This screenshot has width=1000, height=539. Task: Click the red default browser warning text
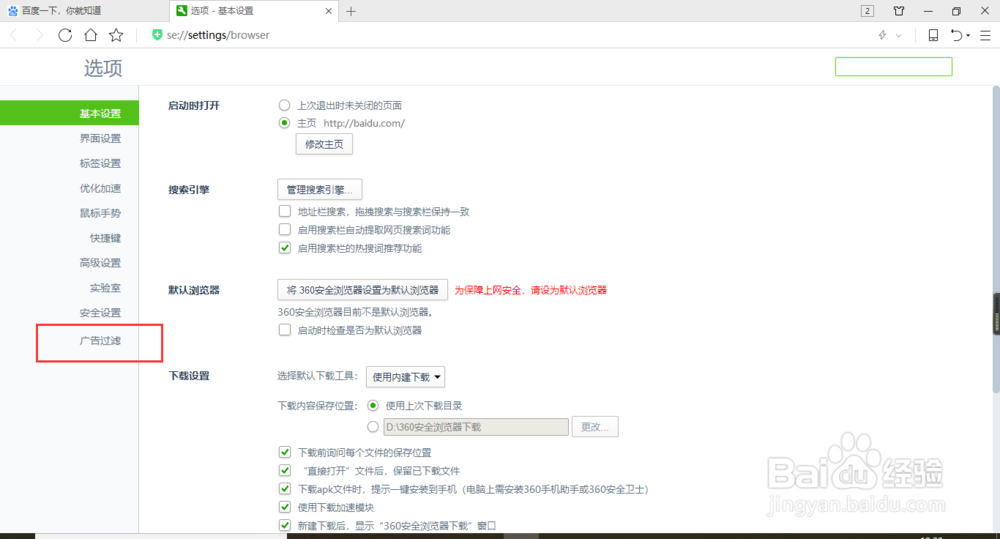(x=530, y=290)
